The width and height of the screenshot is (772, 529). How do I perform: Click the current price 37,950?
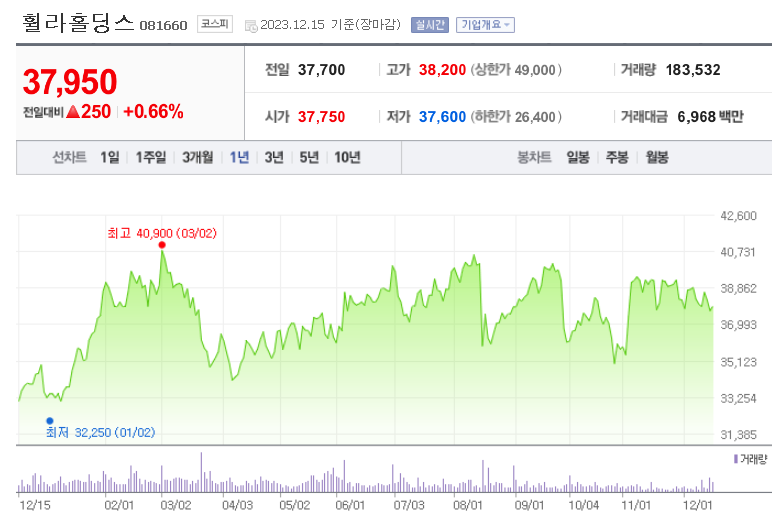[70, 82]
